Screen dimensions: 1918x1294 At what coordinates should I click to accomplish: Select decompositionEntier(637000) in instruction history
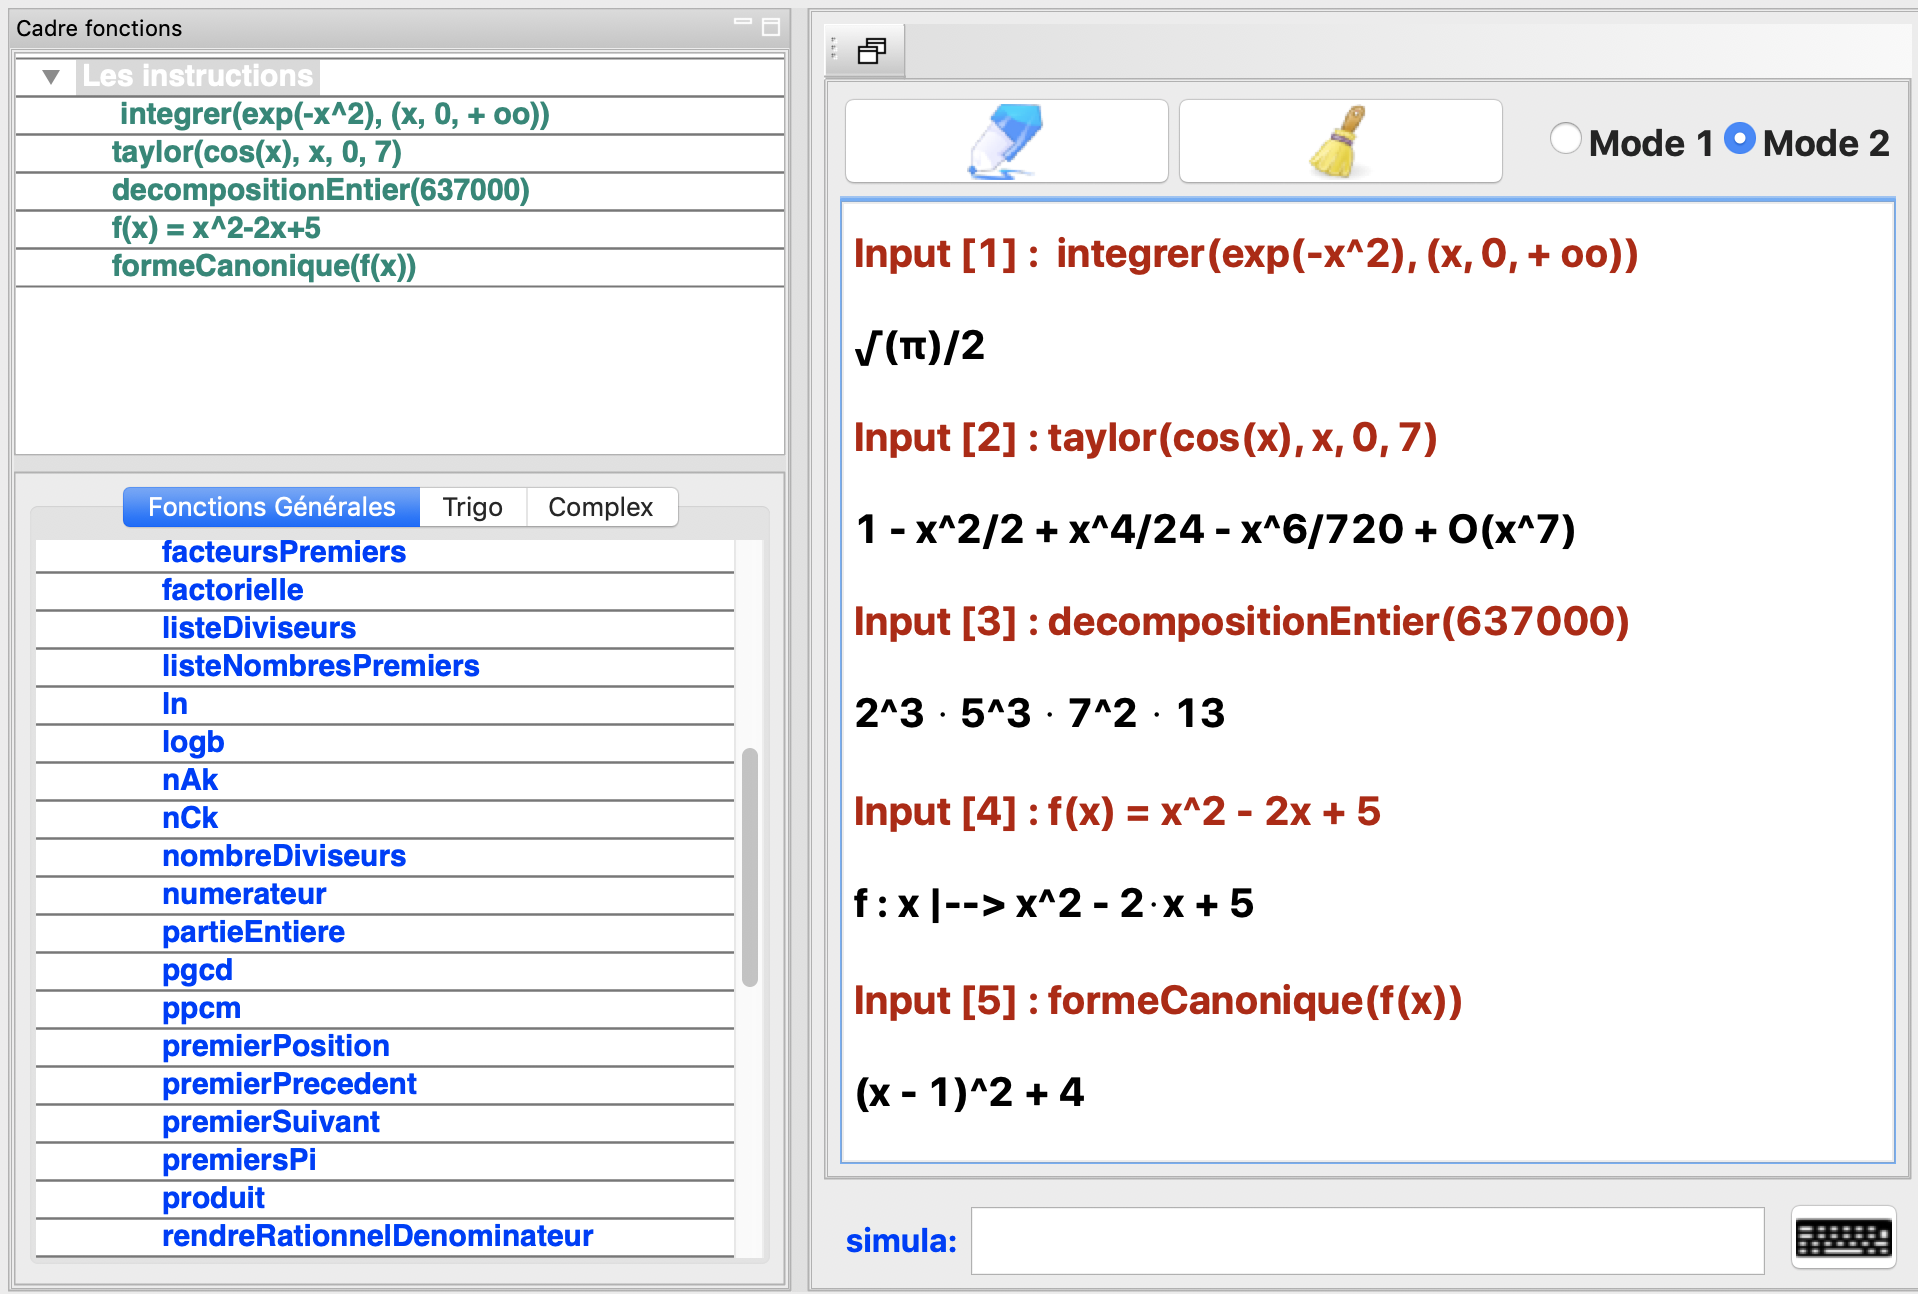pos(320,190)
